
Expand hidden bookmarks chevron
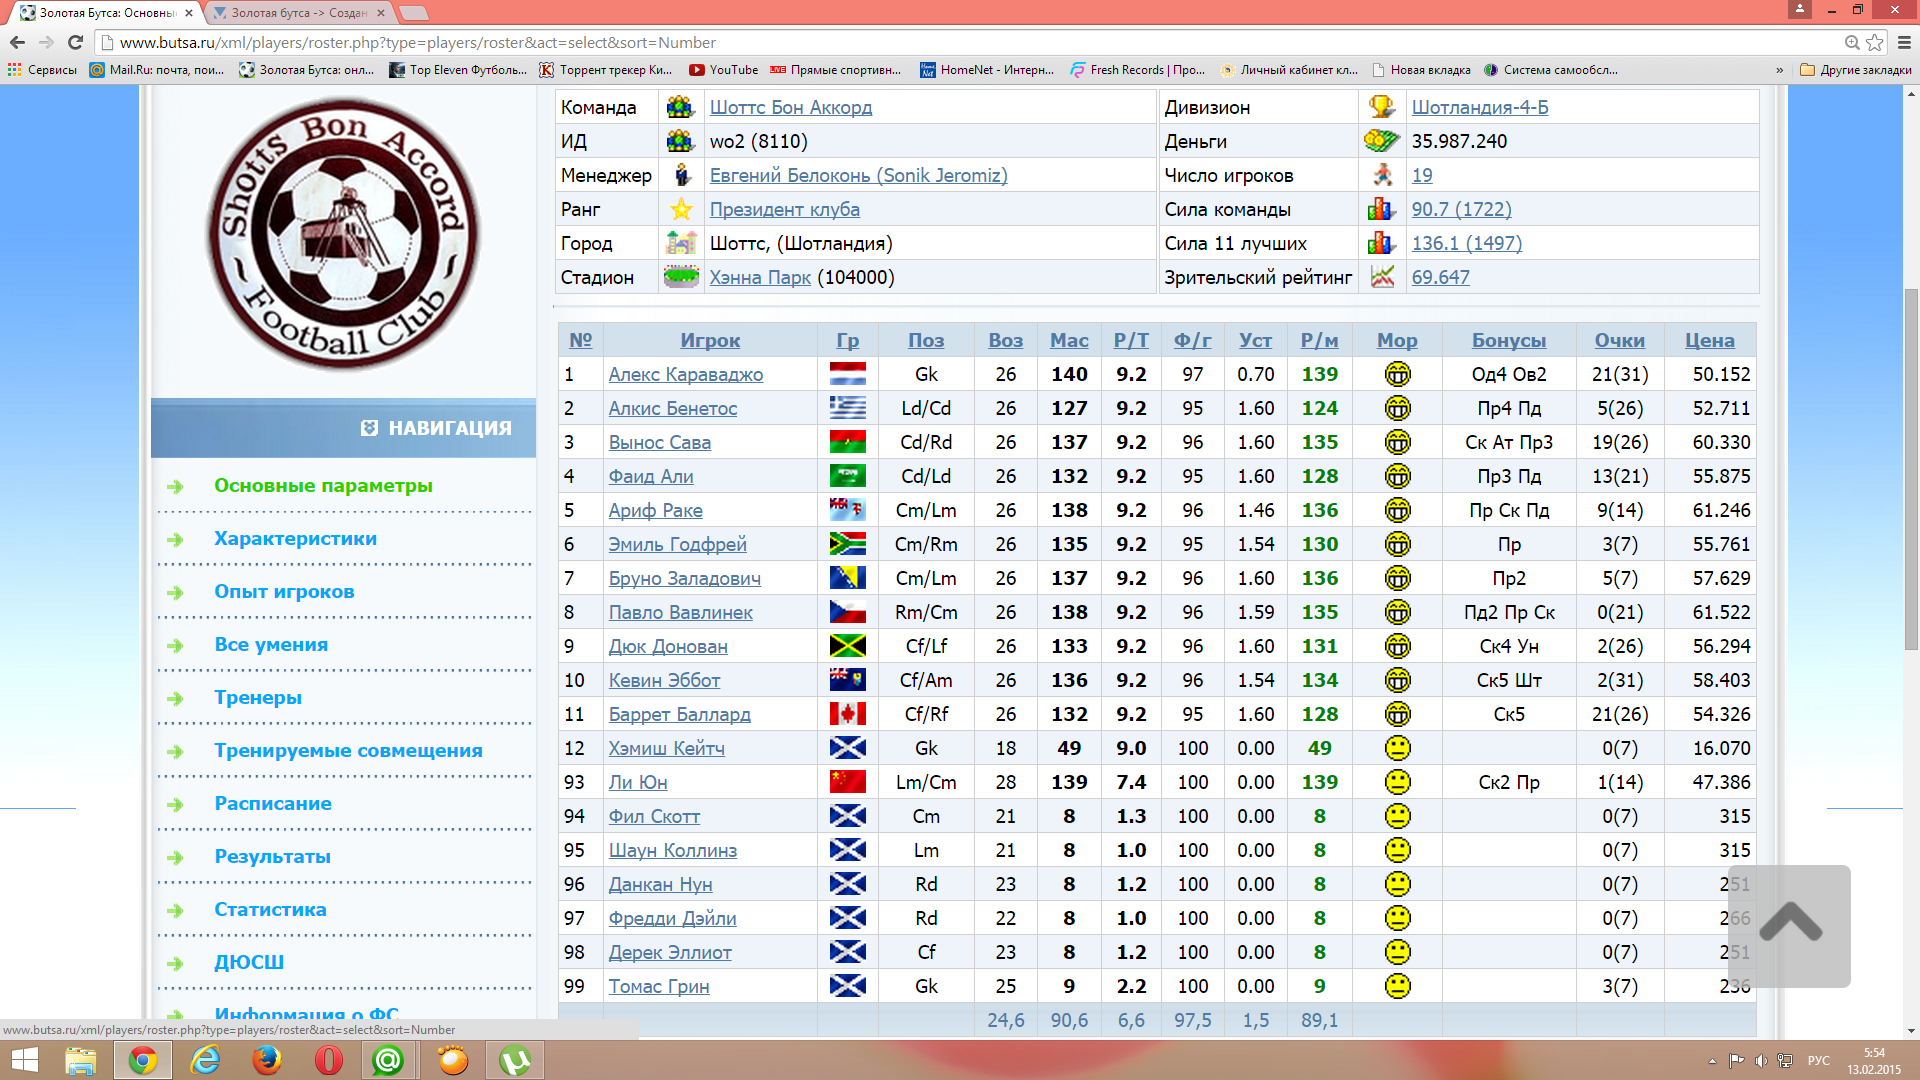click(1779, 70)
